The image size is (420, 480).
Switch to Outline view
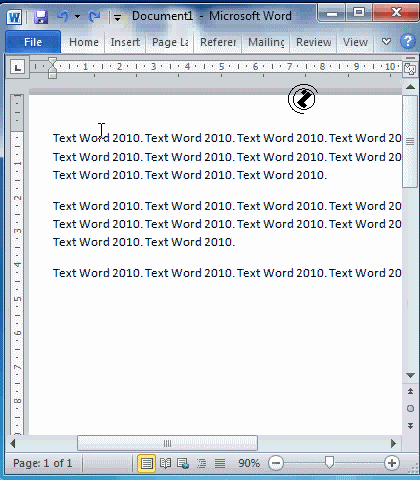pyautogui.click(x=201, y=463)
